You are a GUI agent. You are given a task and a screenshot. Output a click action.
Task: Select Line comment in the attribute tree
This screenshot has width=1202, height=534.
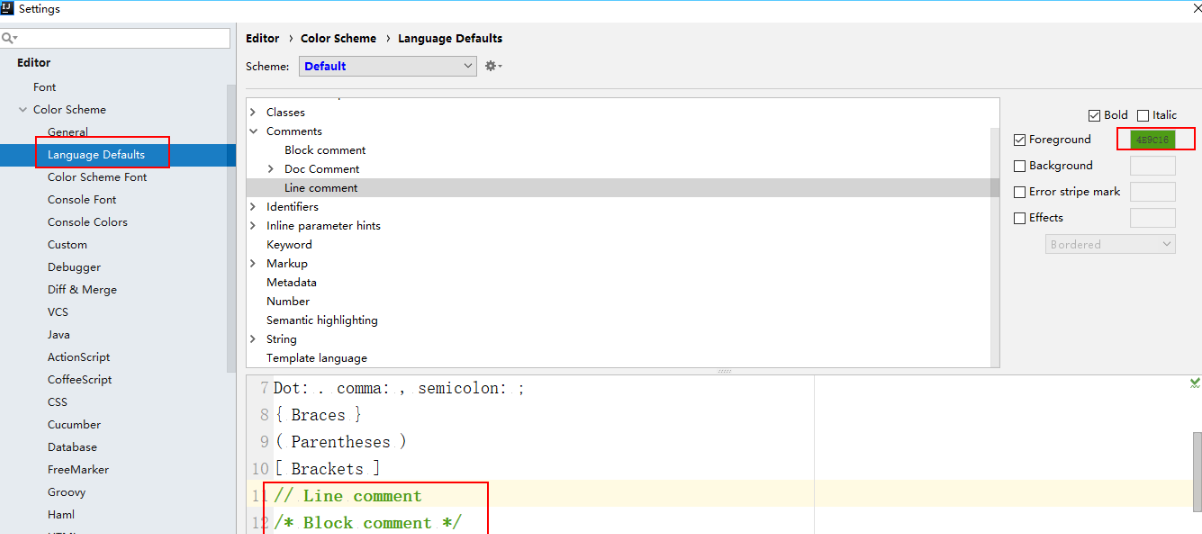pos(321,188)
